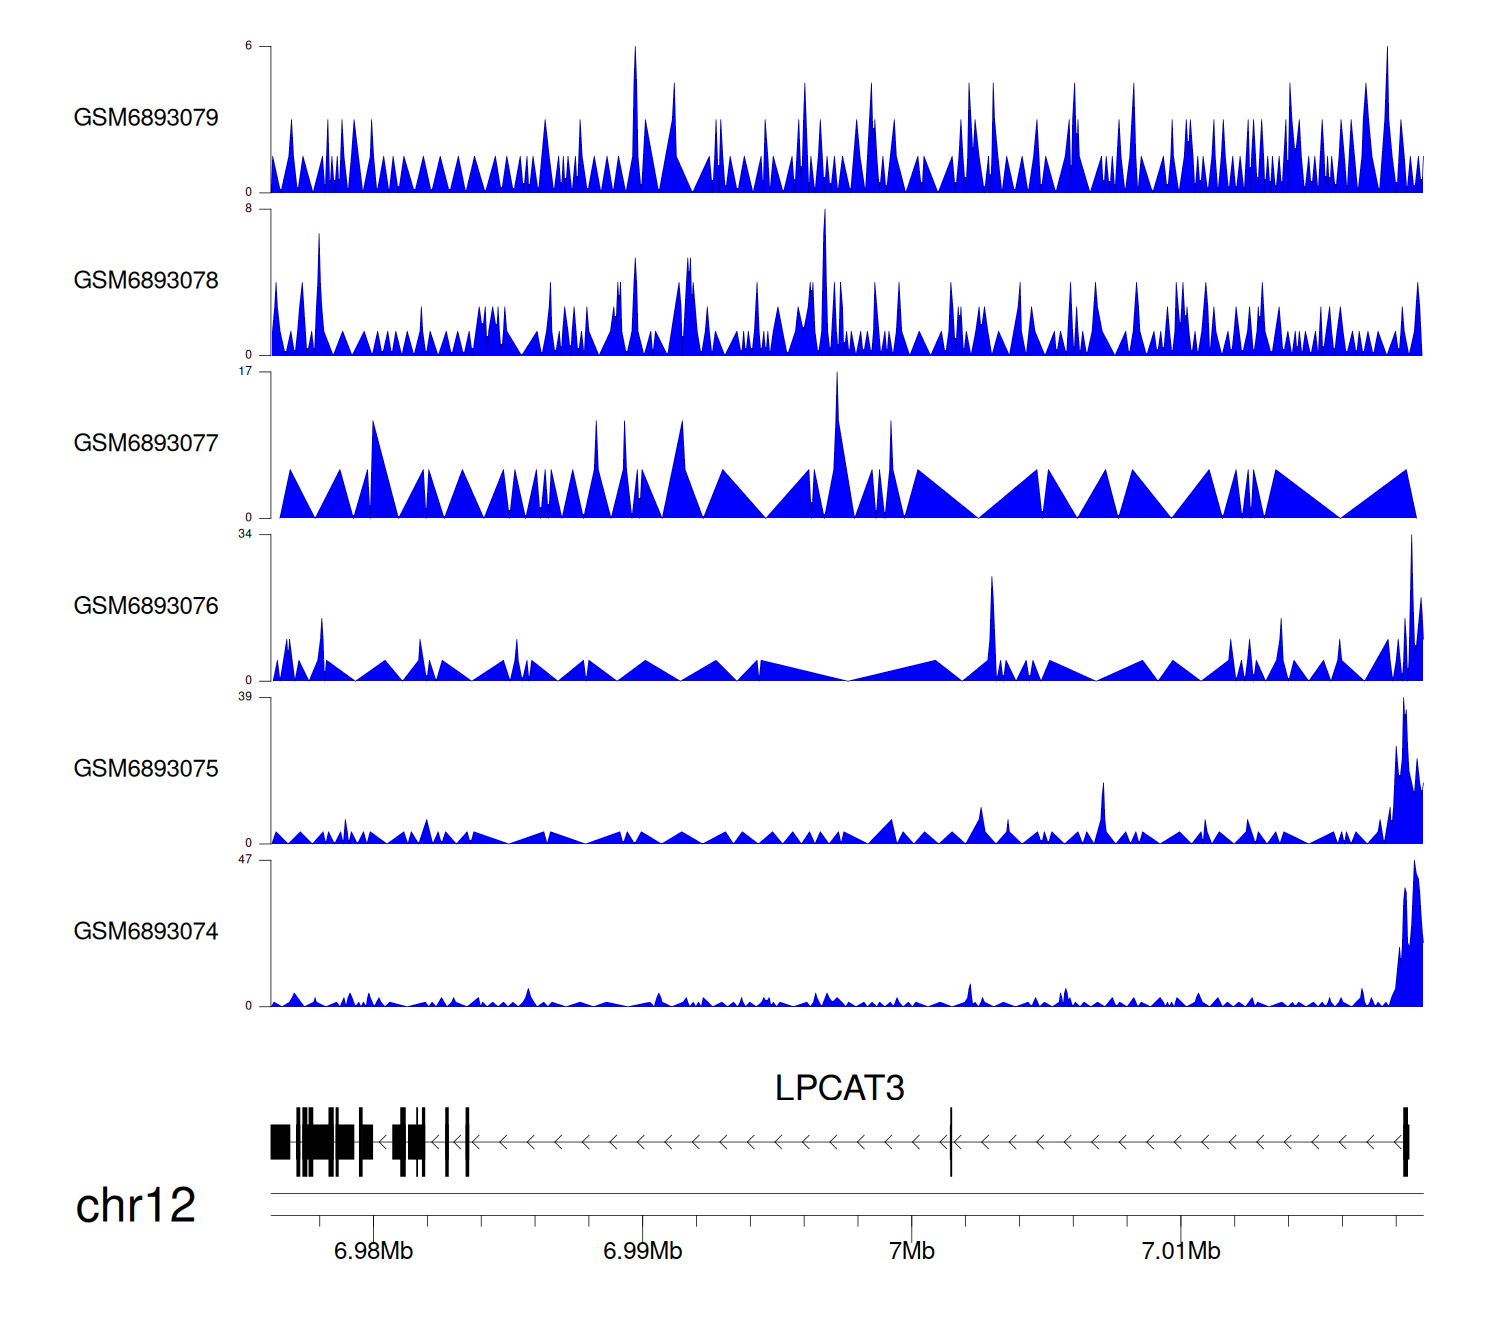
Task: Click the 6.98Mb axis position label
Action: (x=373, y=1251)
